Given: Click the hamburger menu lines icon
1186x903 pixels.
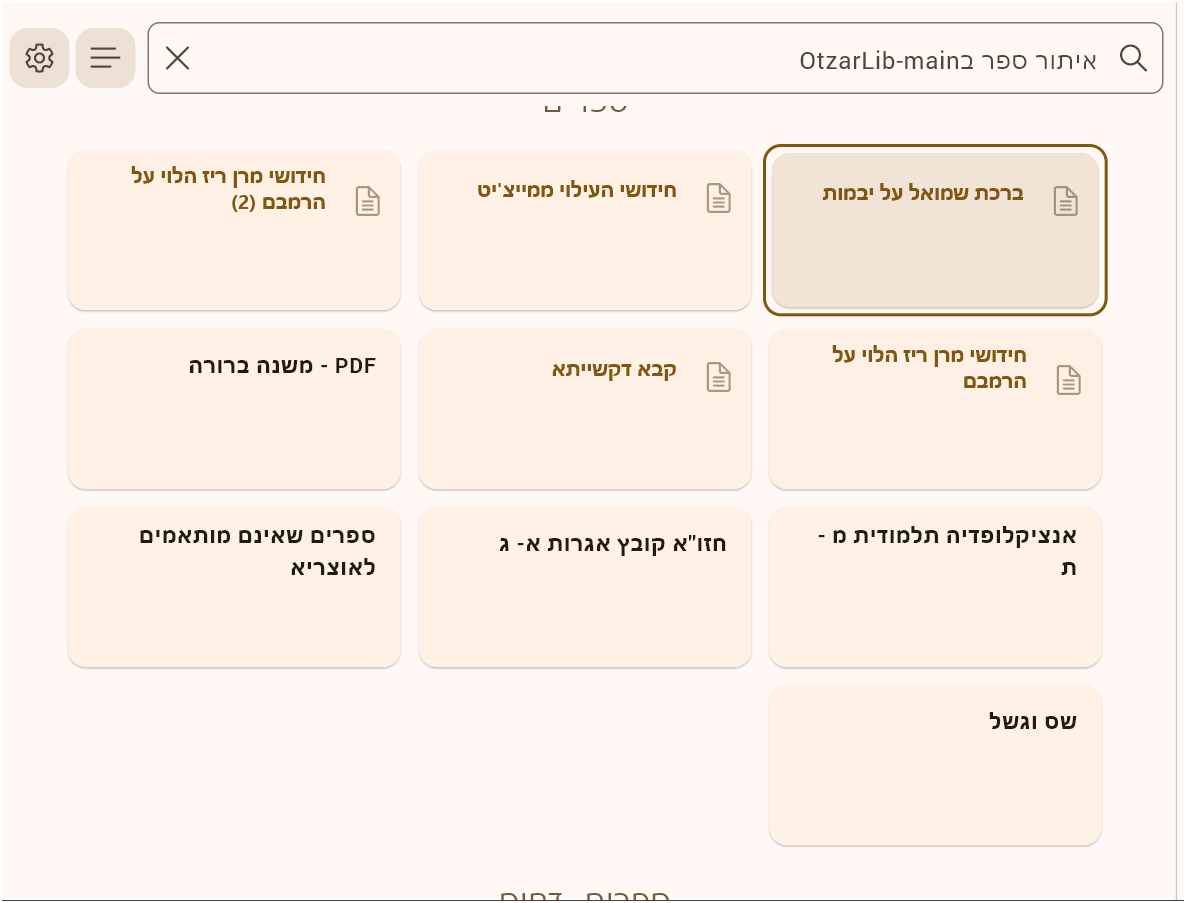Looking at the screenshot, I should coord(105,58).
